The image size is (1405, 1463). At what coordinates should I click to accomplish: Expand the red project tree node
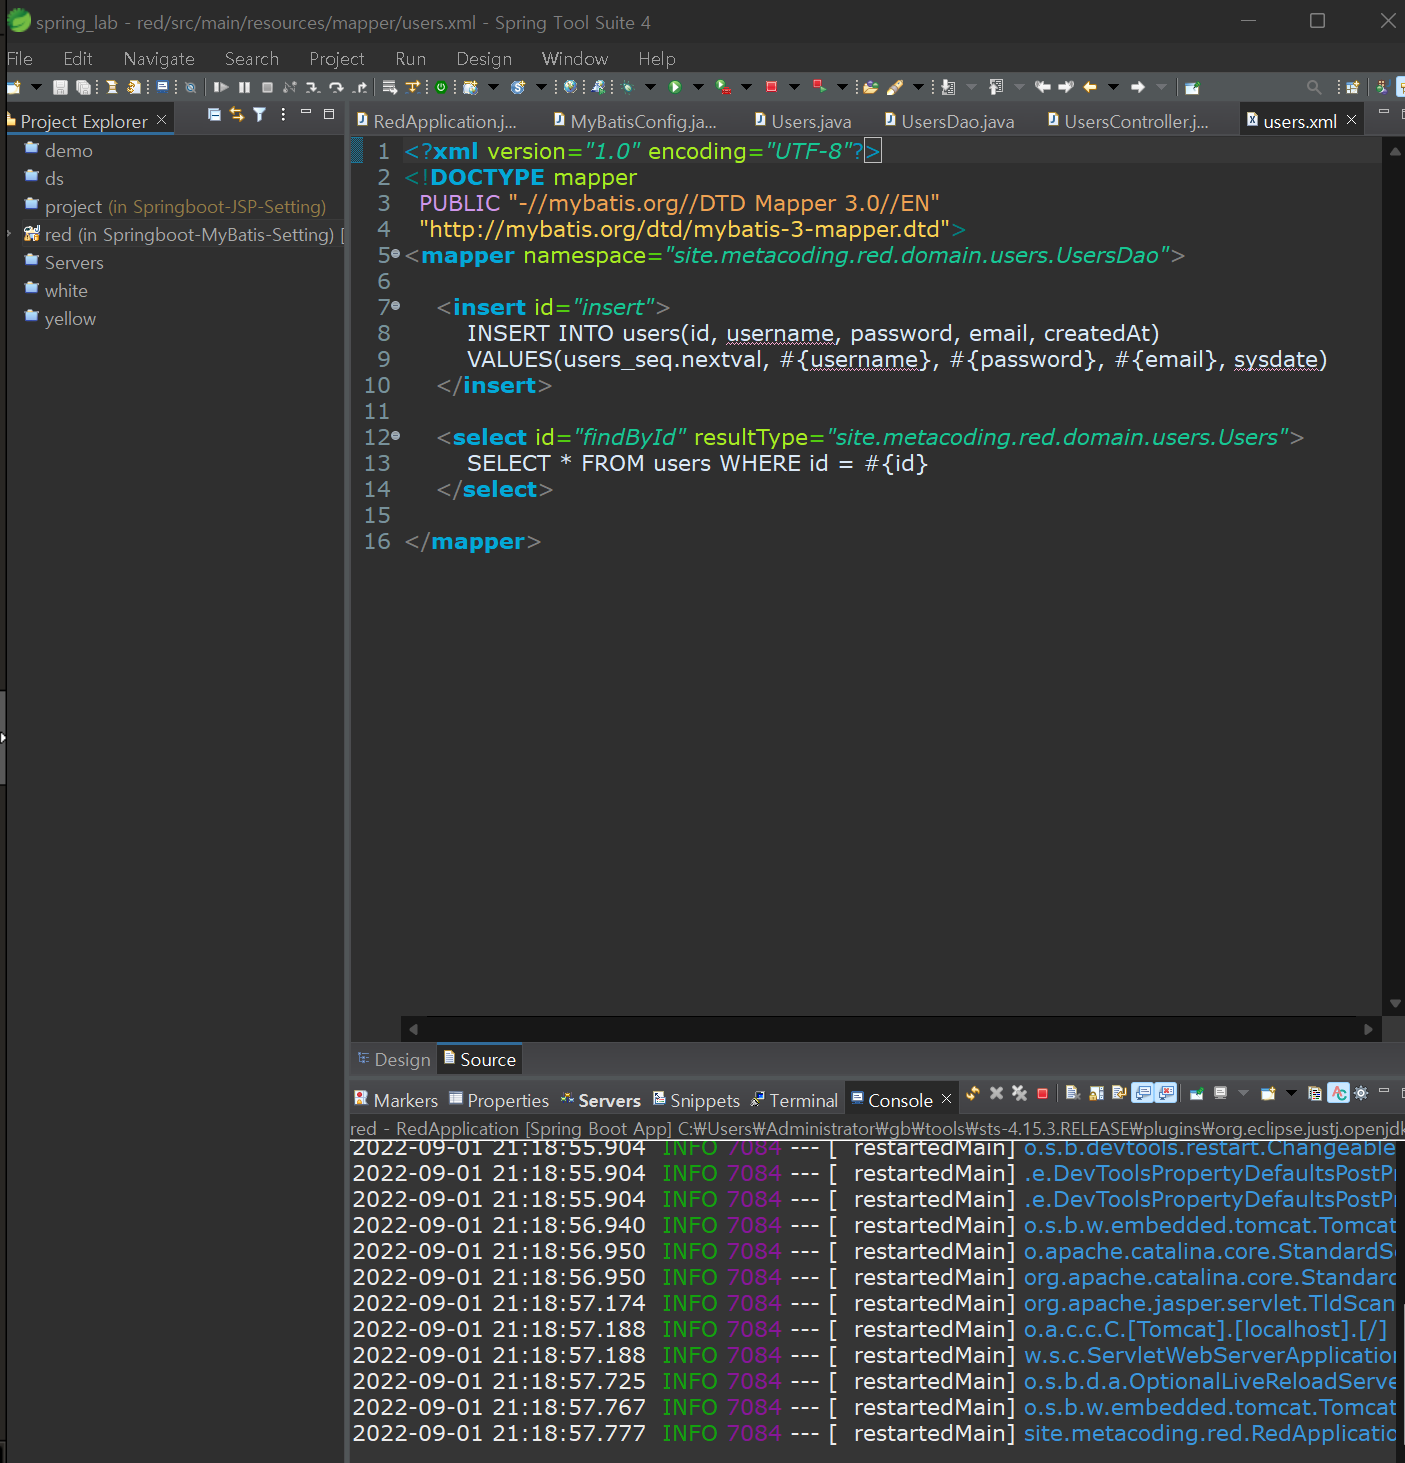pos(9,234)
